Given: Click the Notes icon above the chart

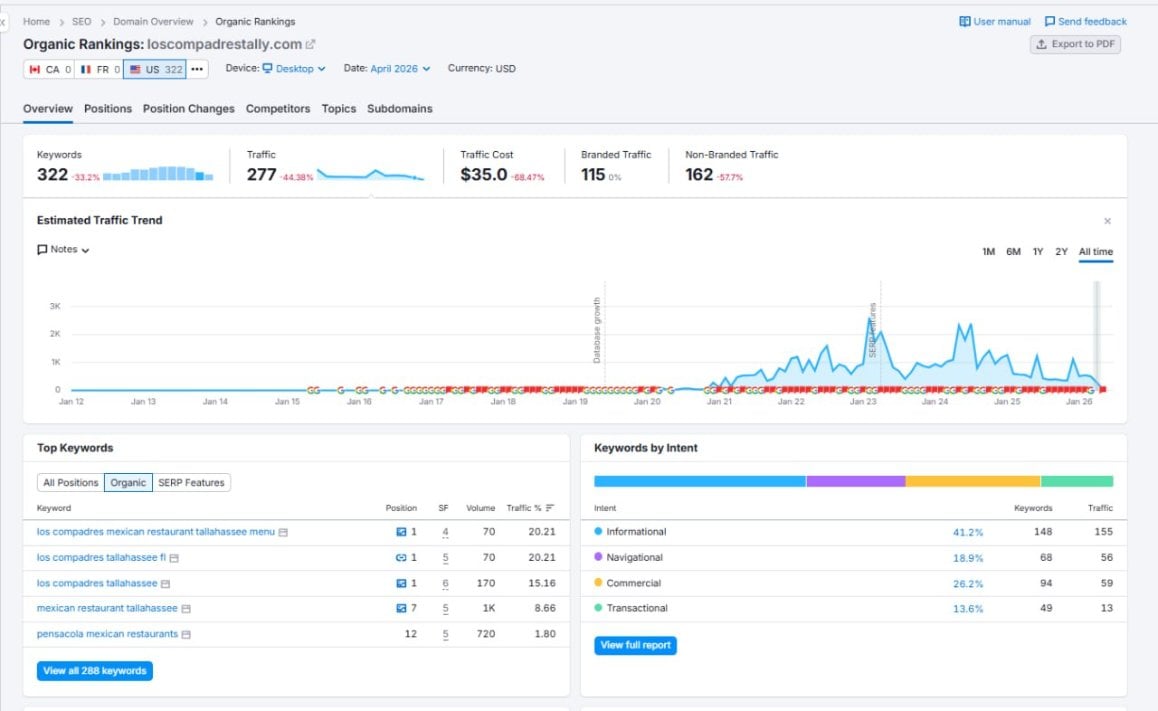Looking at the screenshot, I should 42,250.
